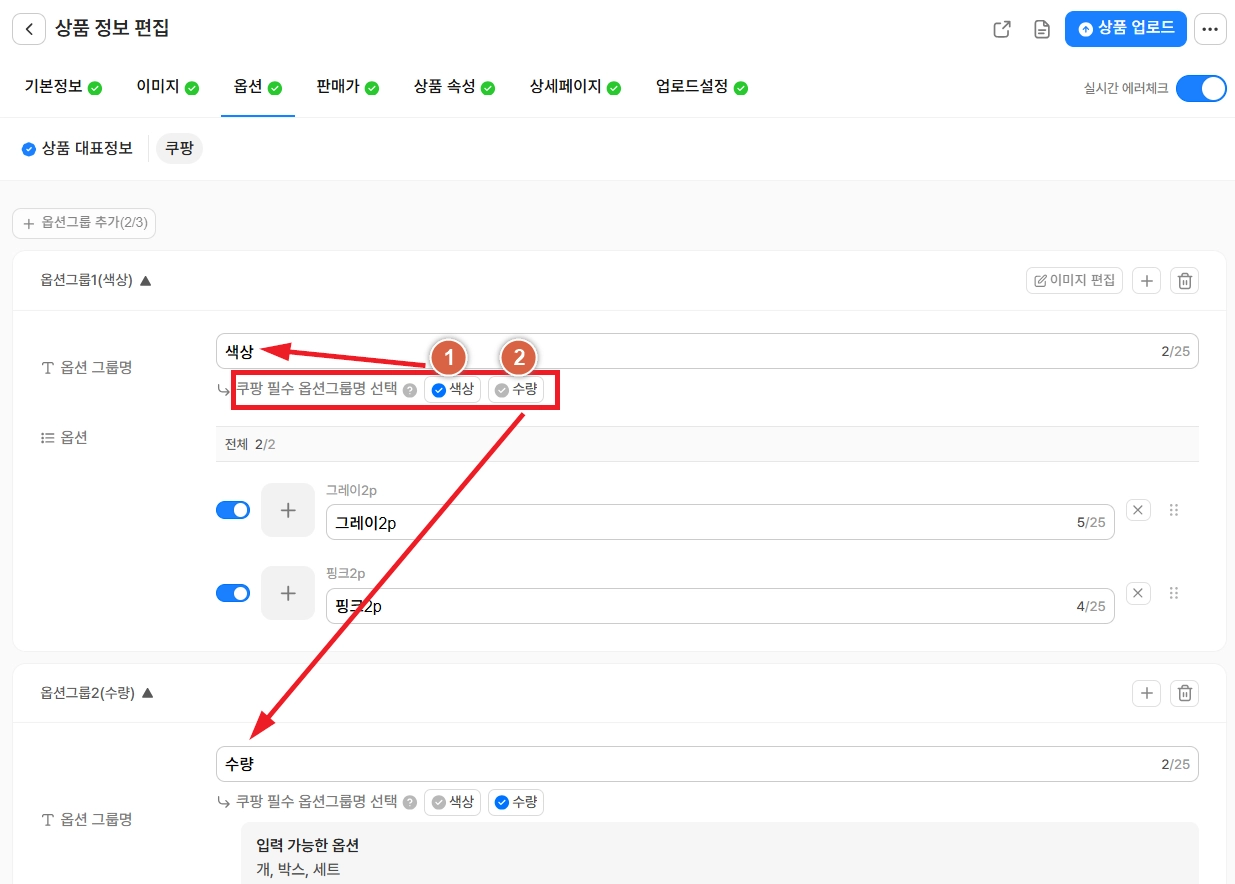
Task: Click drag handle icon of 핑크2p row
Action: tap(1174, 593)
